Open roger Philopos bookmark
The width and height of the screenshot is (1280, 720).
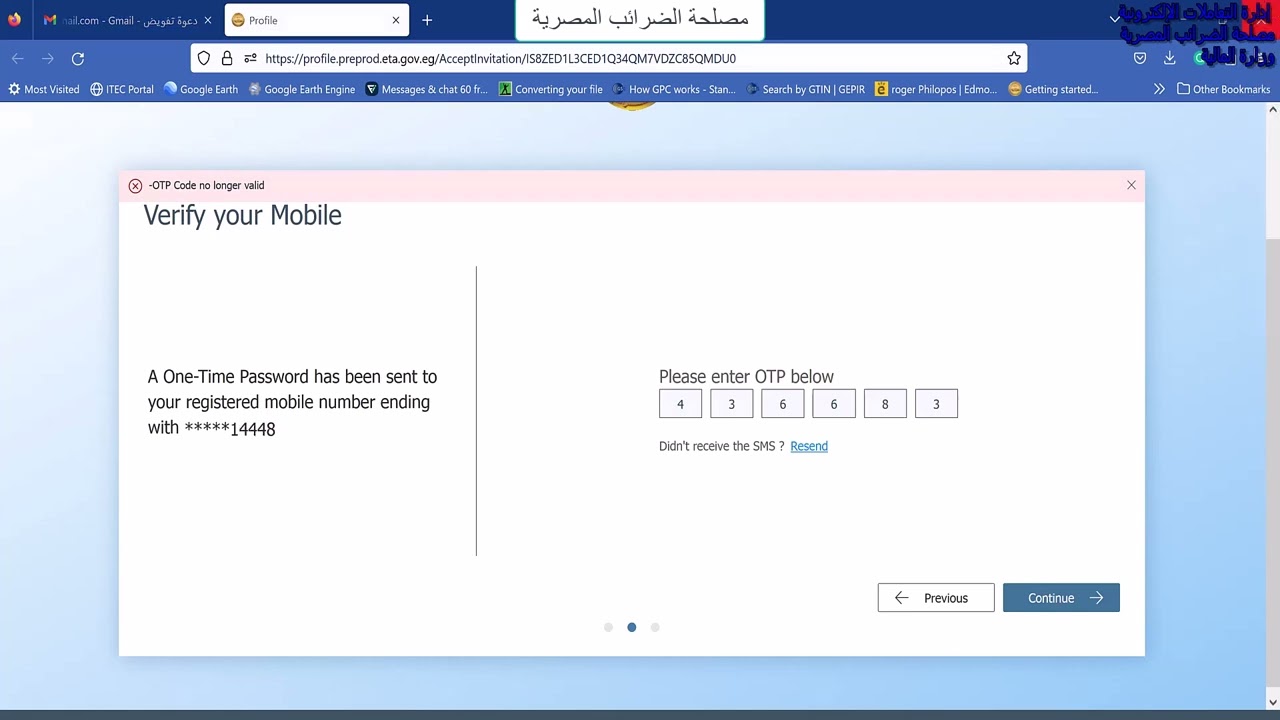point(936,89)
